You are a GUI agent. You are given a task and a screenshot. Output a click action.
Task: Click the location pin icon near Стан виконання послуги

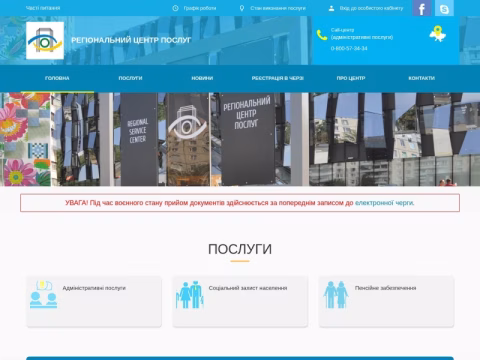tap(242, 8)
